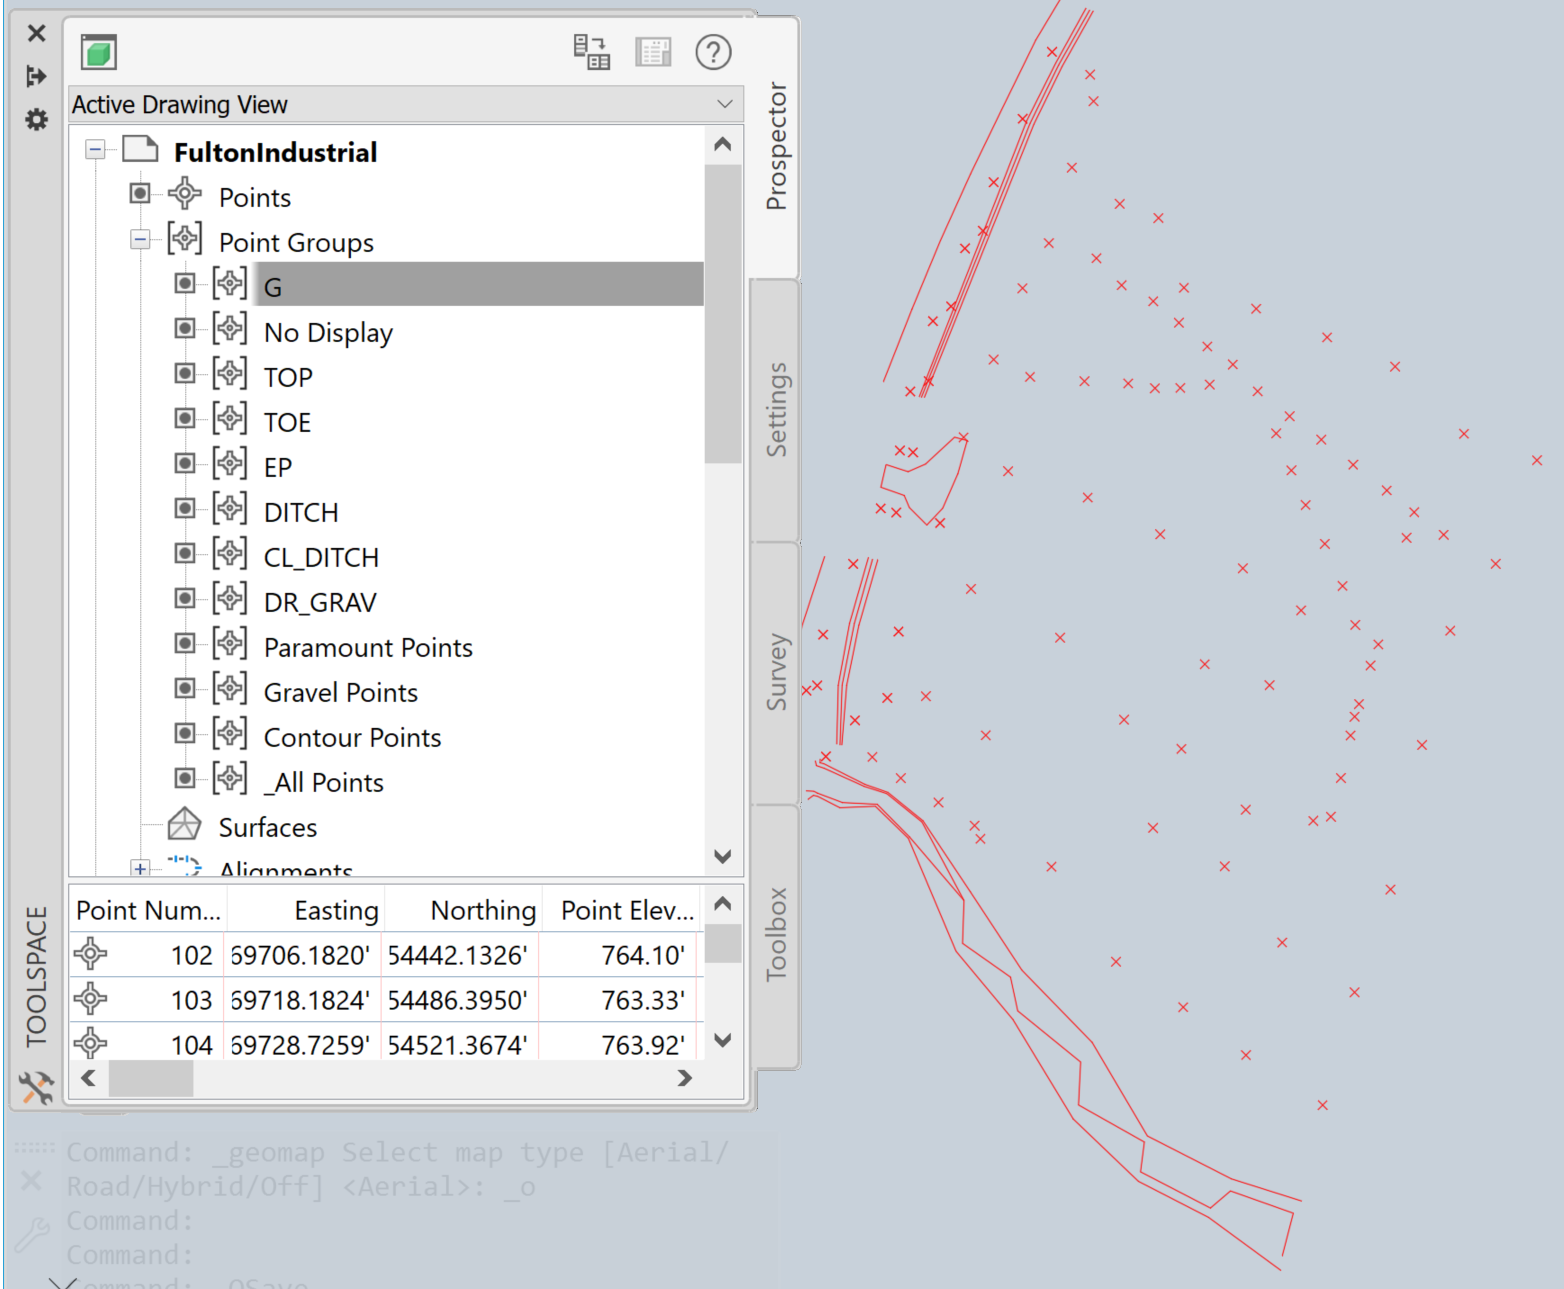
Task: Click the point marker icon beside point 103
Action: tap(90, 999)
